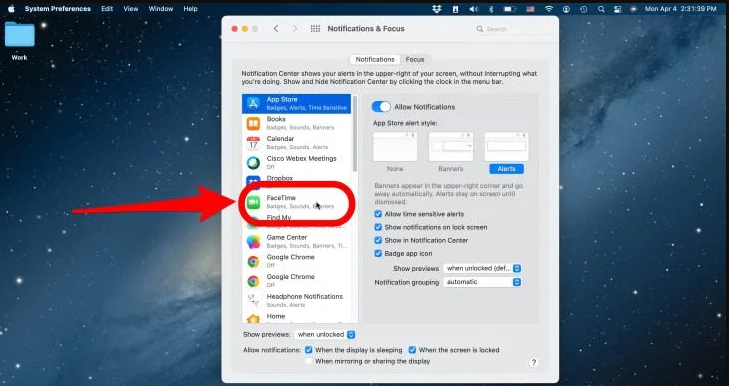Uncheck Show in Notification Center

tap(378, 240)
